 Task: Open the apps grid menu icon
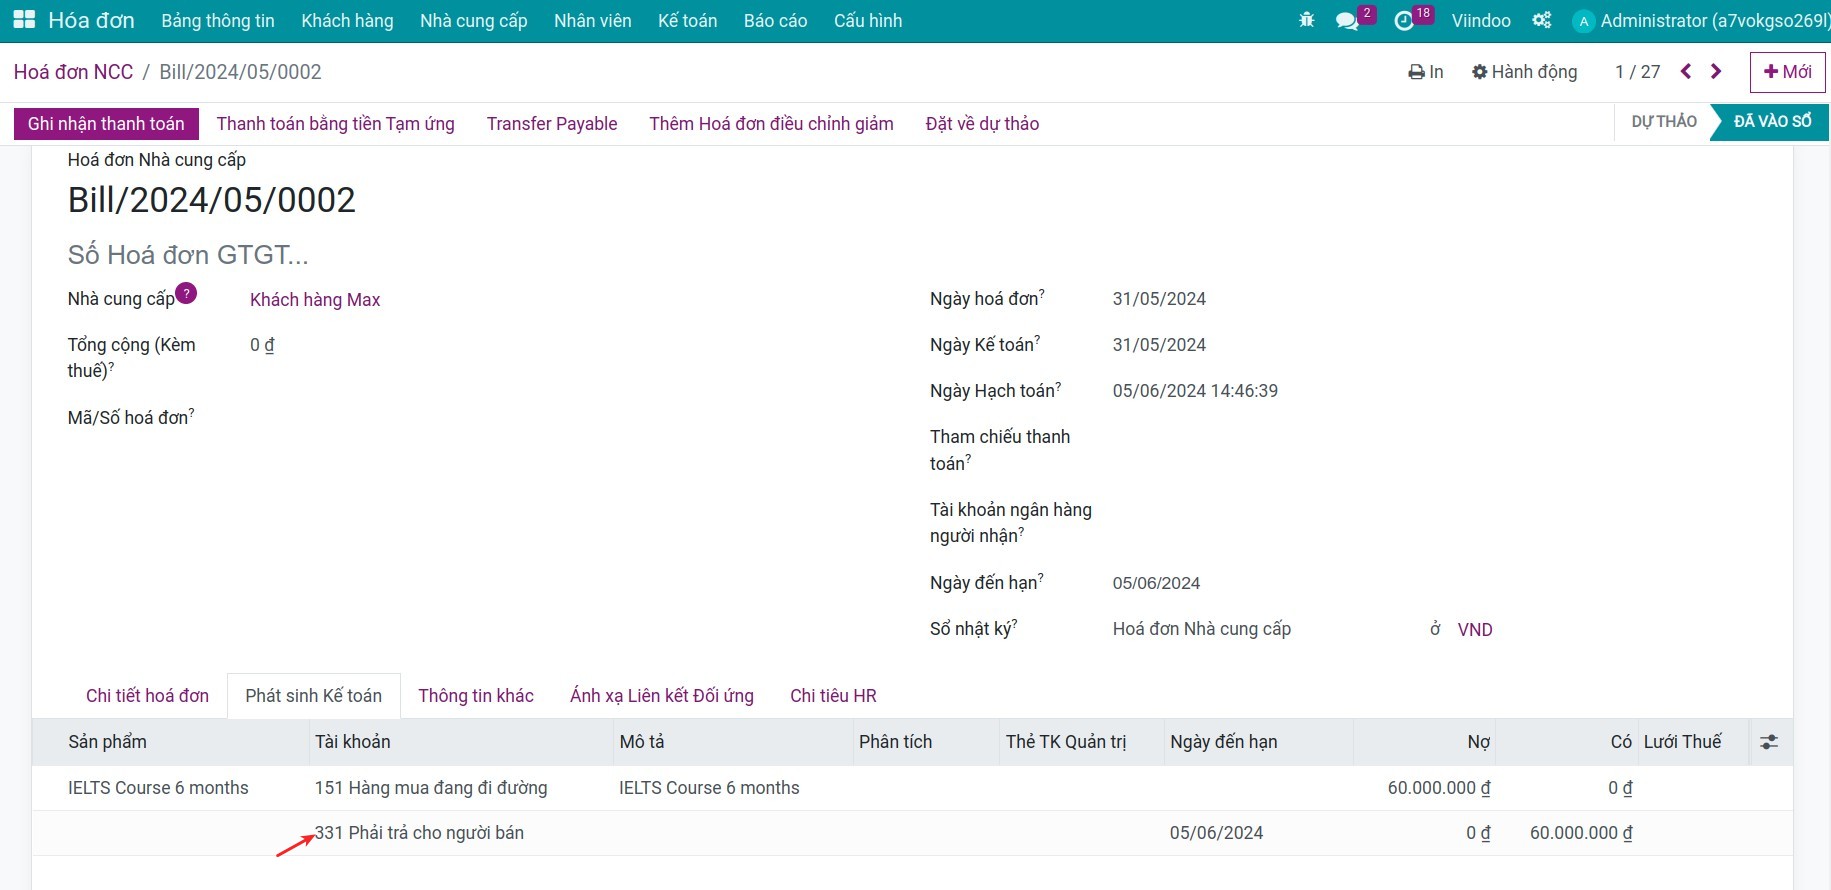24,20
